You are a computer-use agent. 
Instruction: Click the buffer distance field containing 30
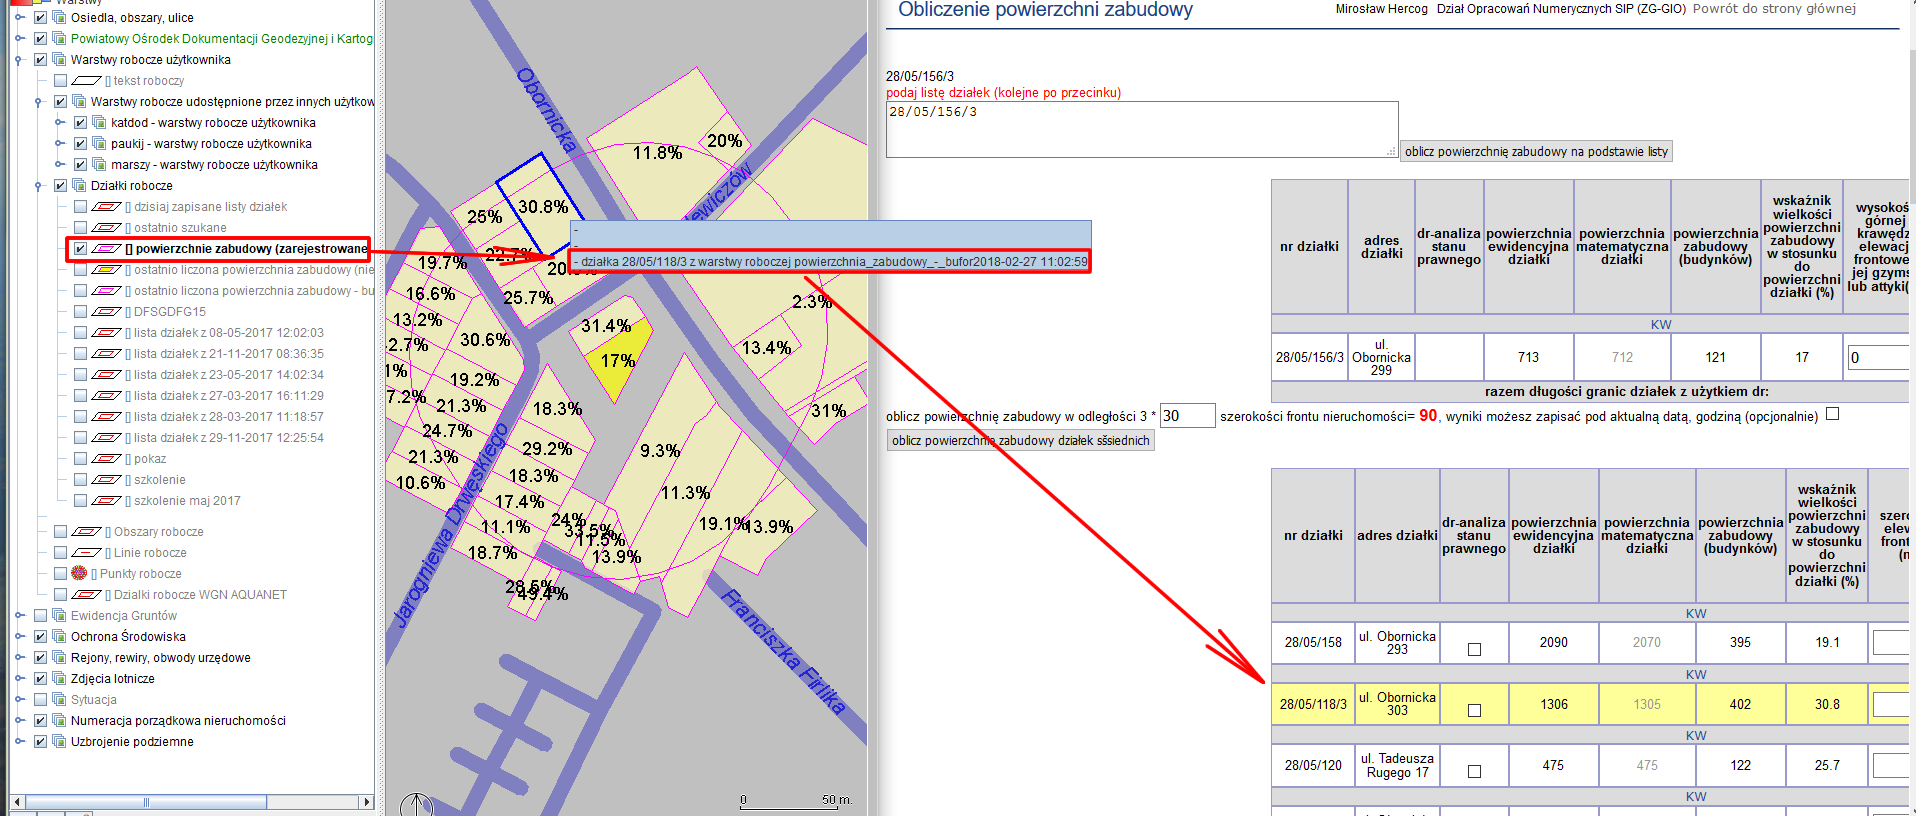(1187, 416)
